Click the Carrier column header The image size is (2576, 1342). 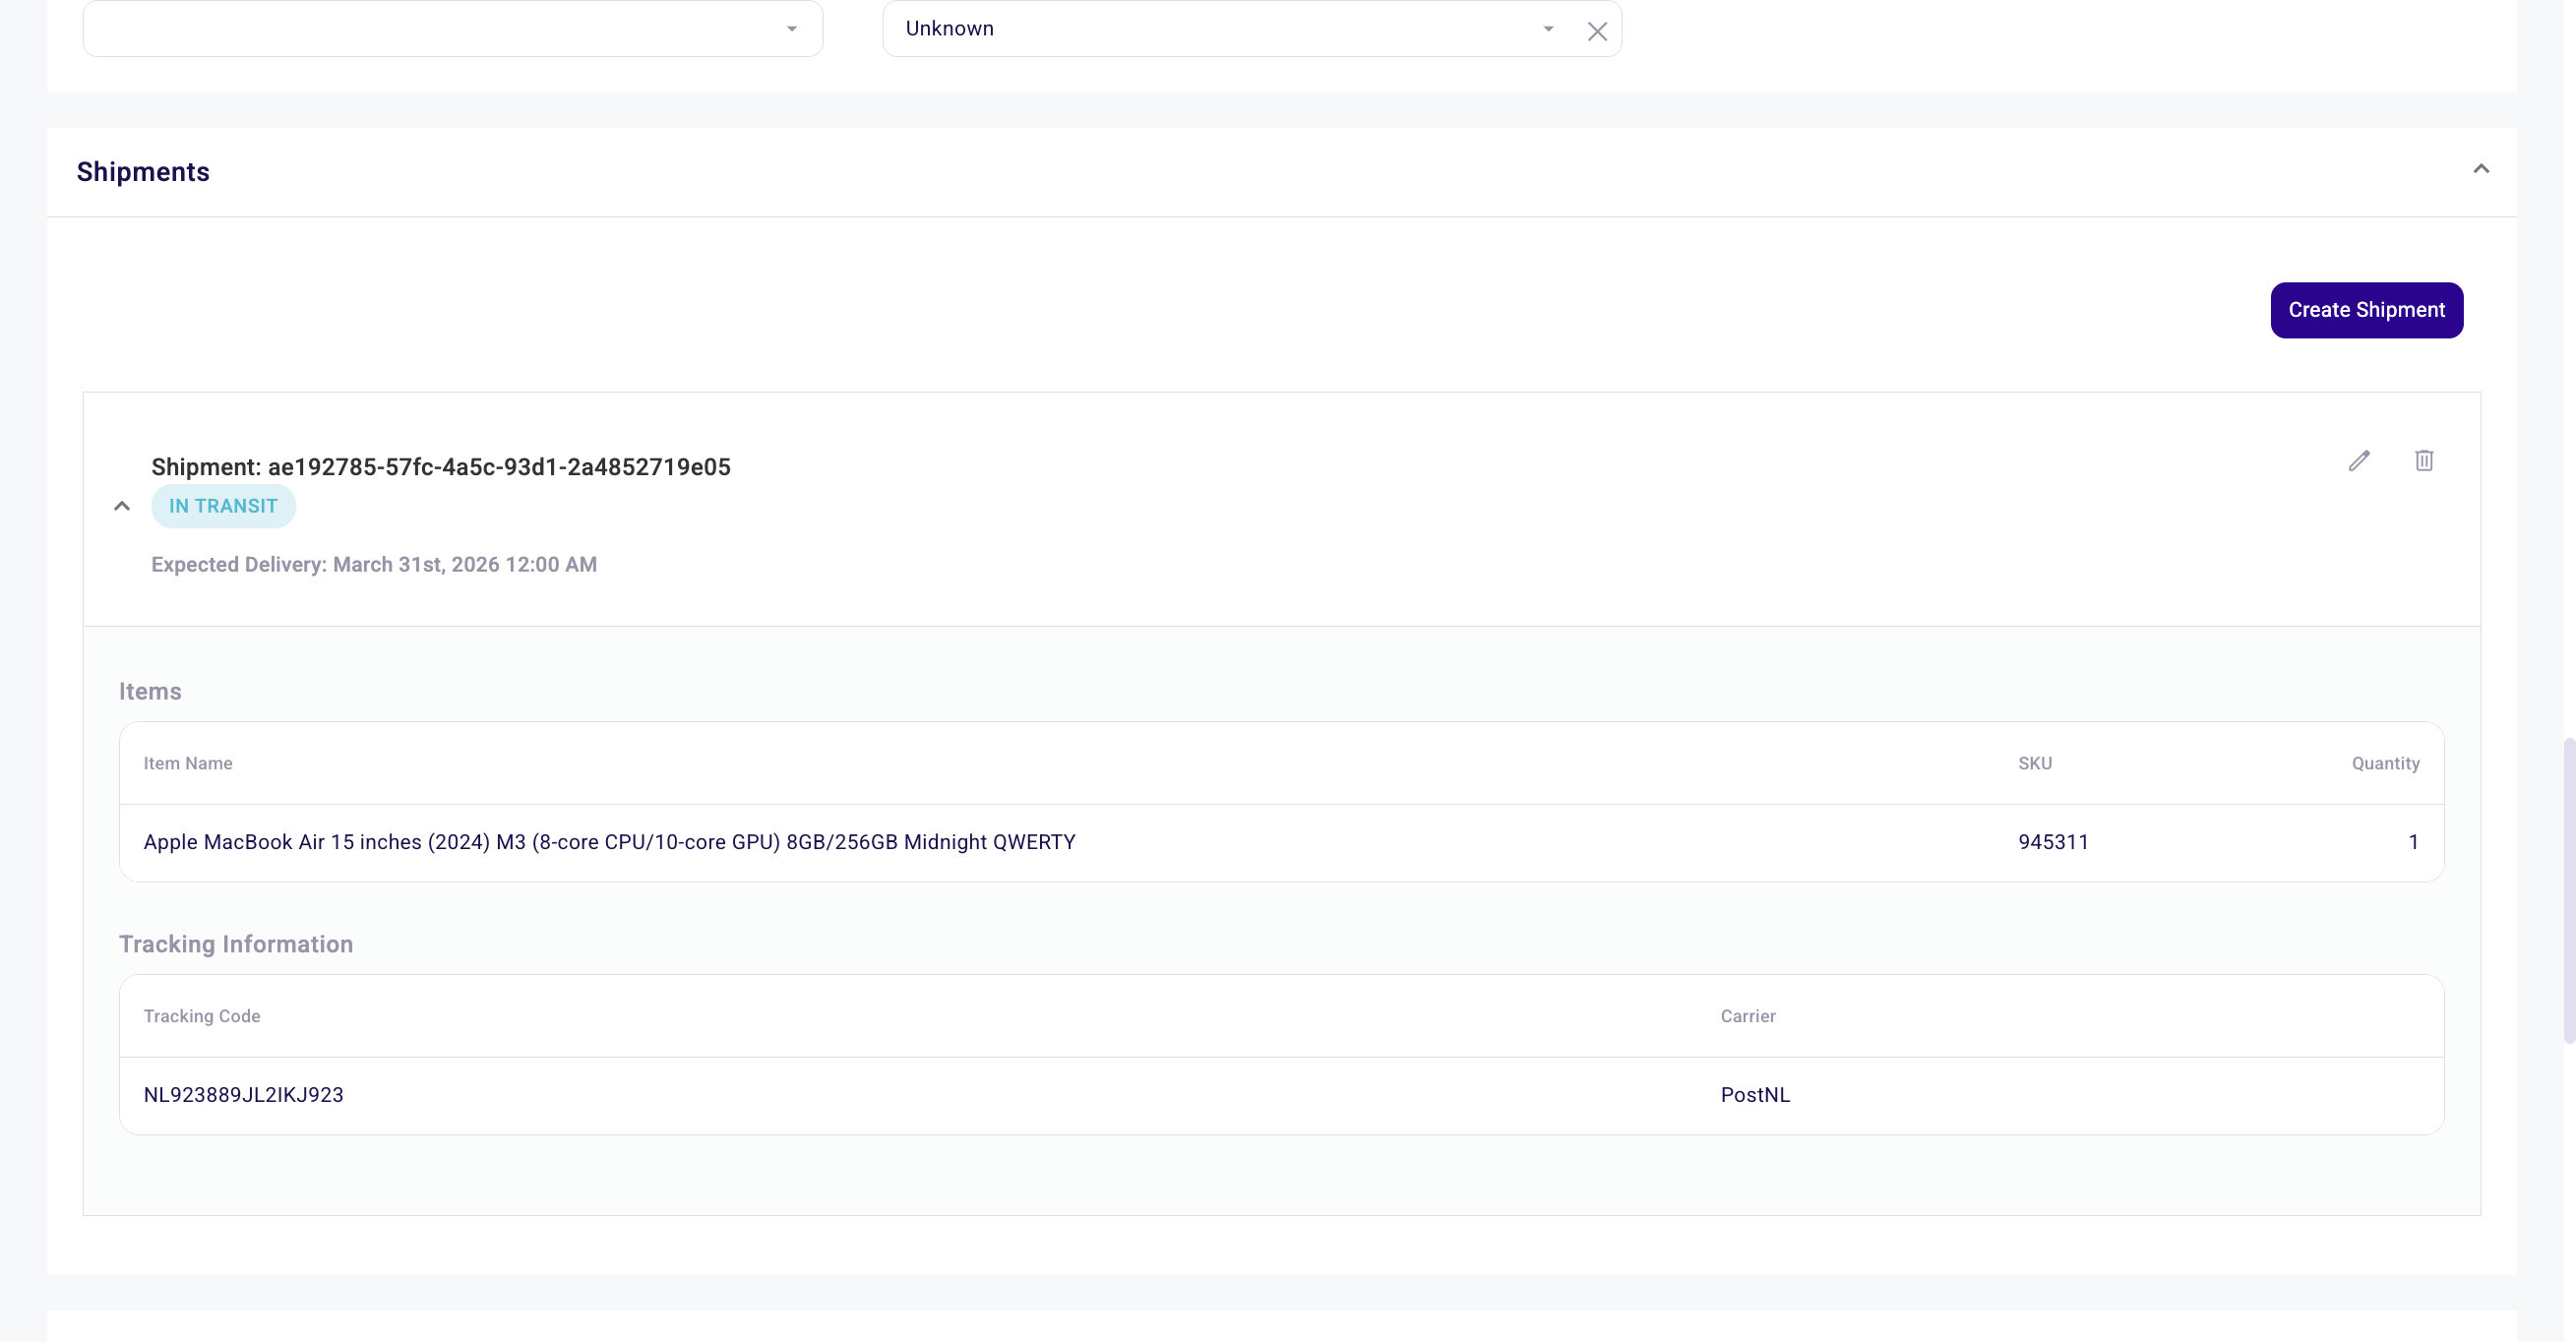pyautogui.click(x=1747, y=1016)
